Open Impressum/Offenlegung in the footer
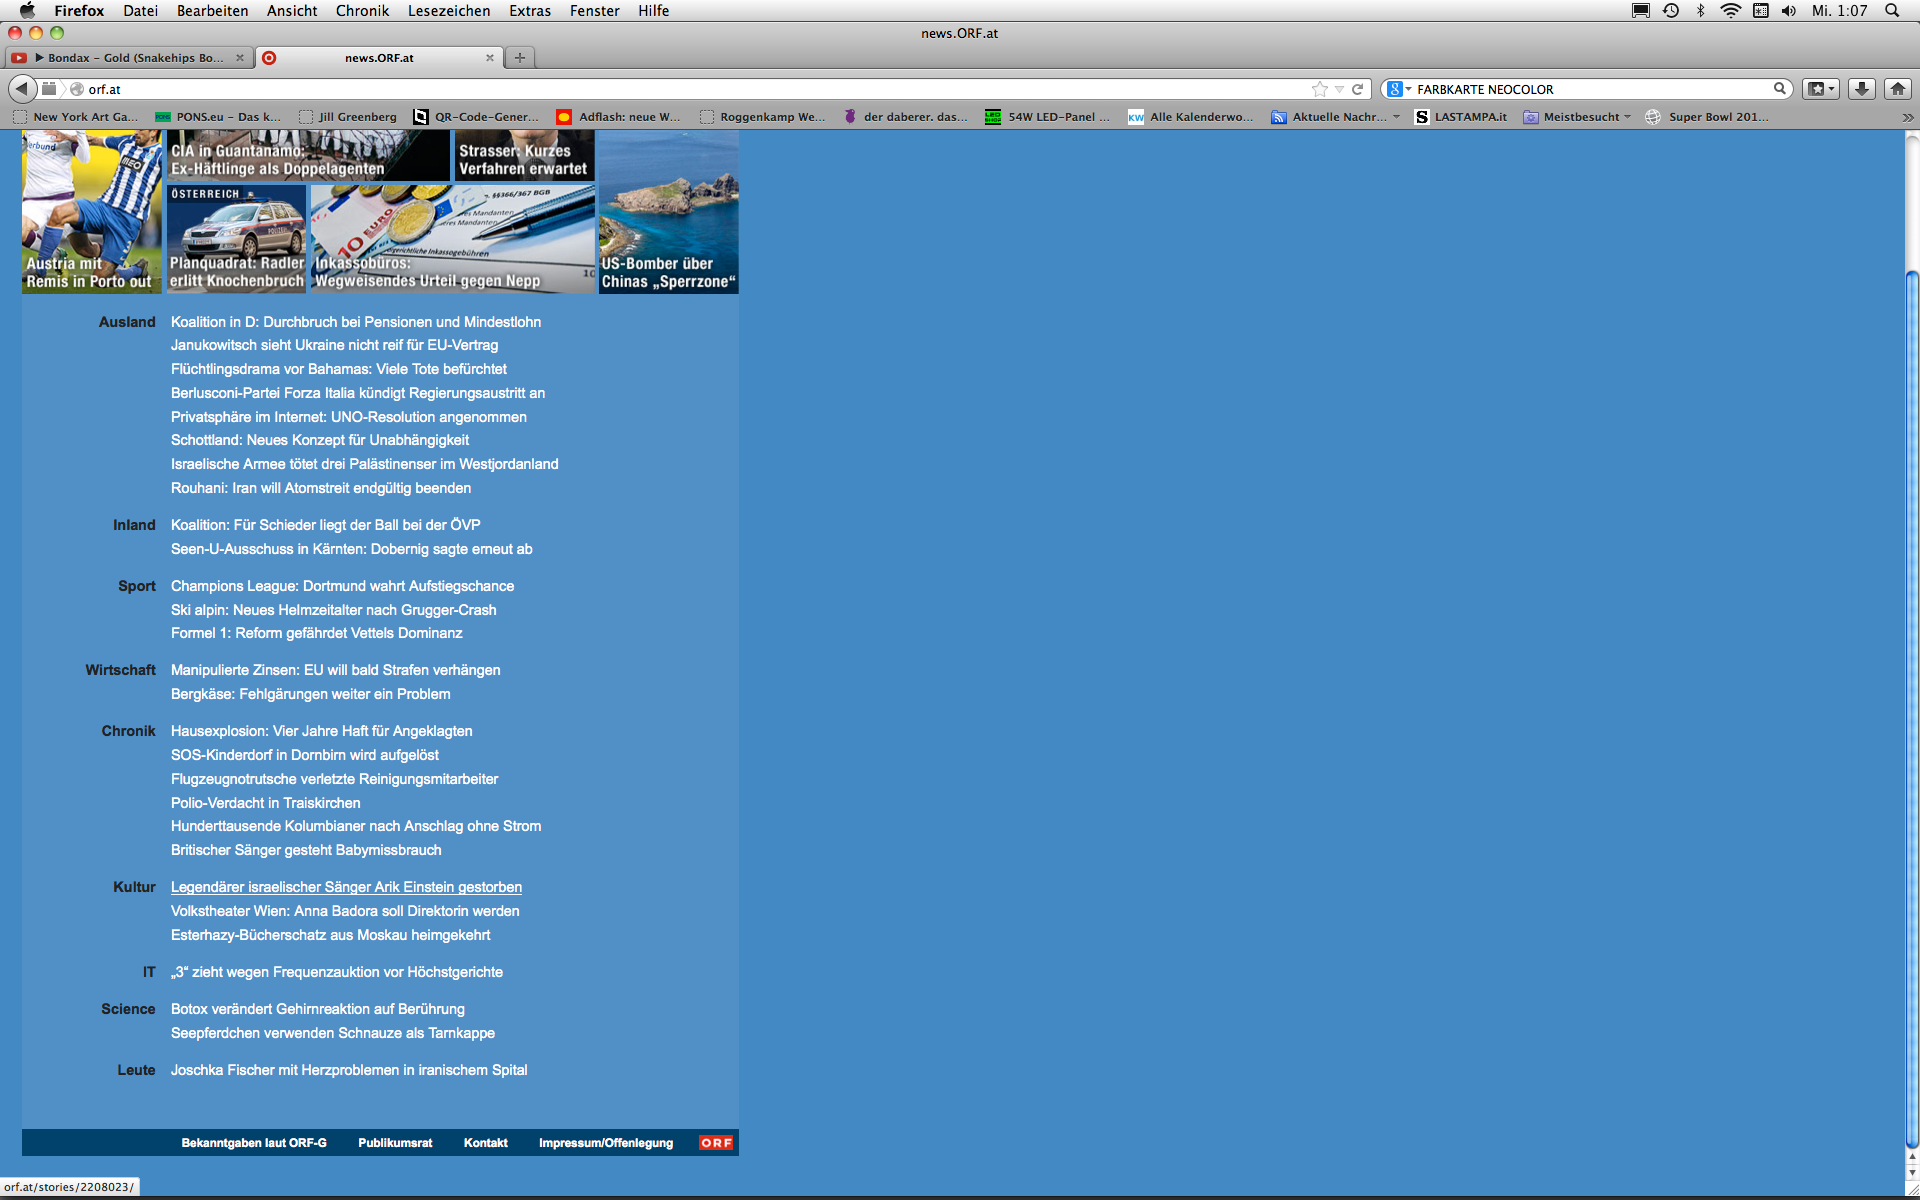 coord(606,1143)
